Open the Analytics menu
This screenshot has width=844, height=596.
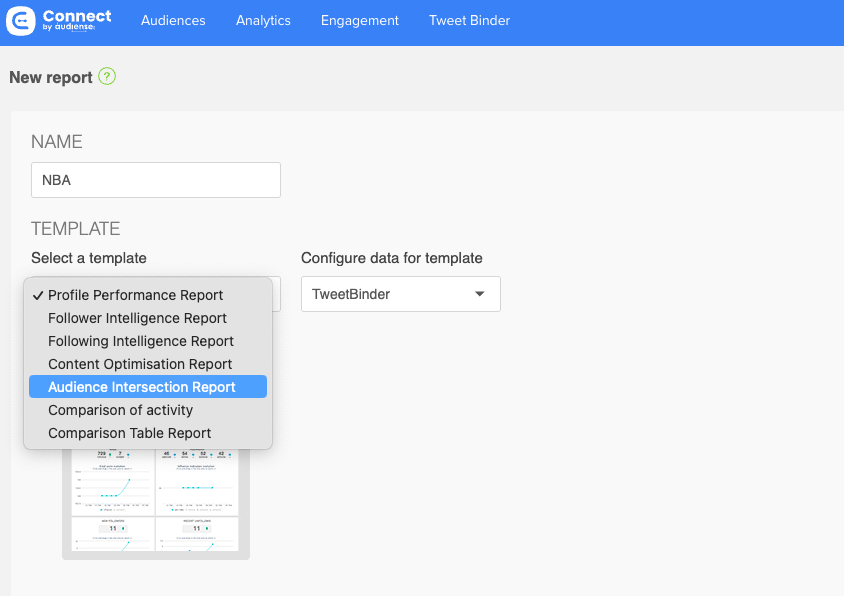point(263,20)
